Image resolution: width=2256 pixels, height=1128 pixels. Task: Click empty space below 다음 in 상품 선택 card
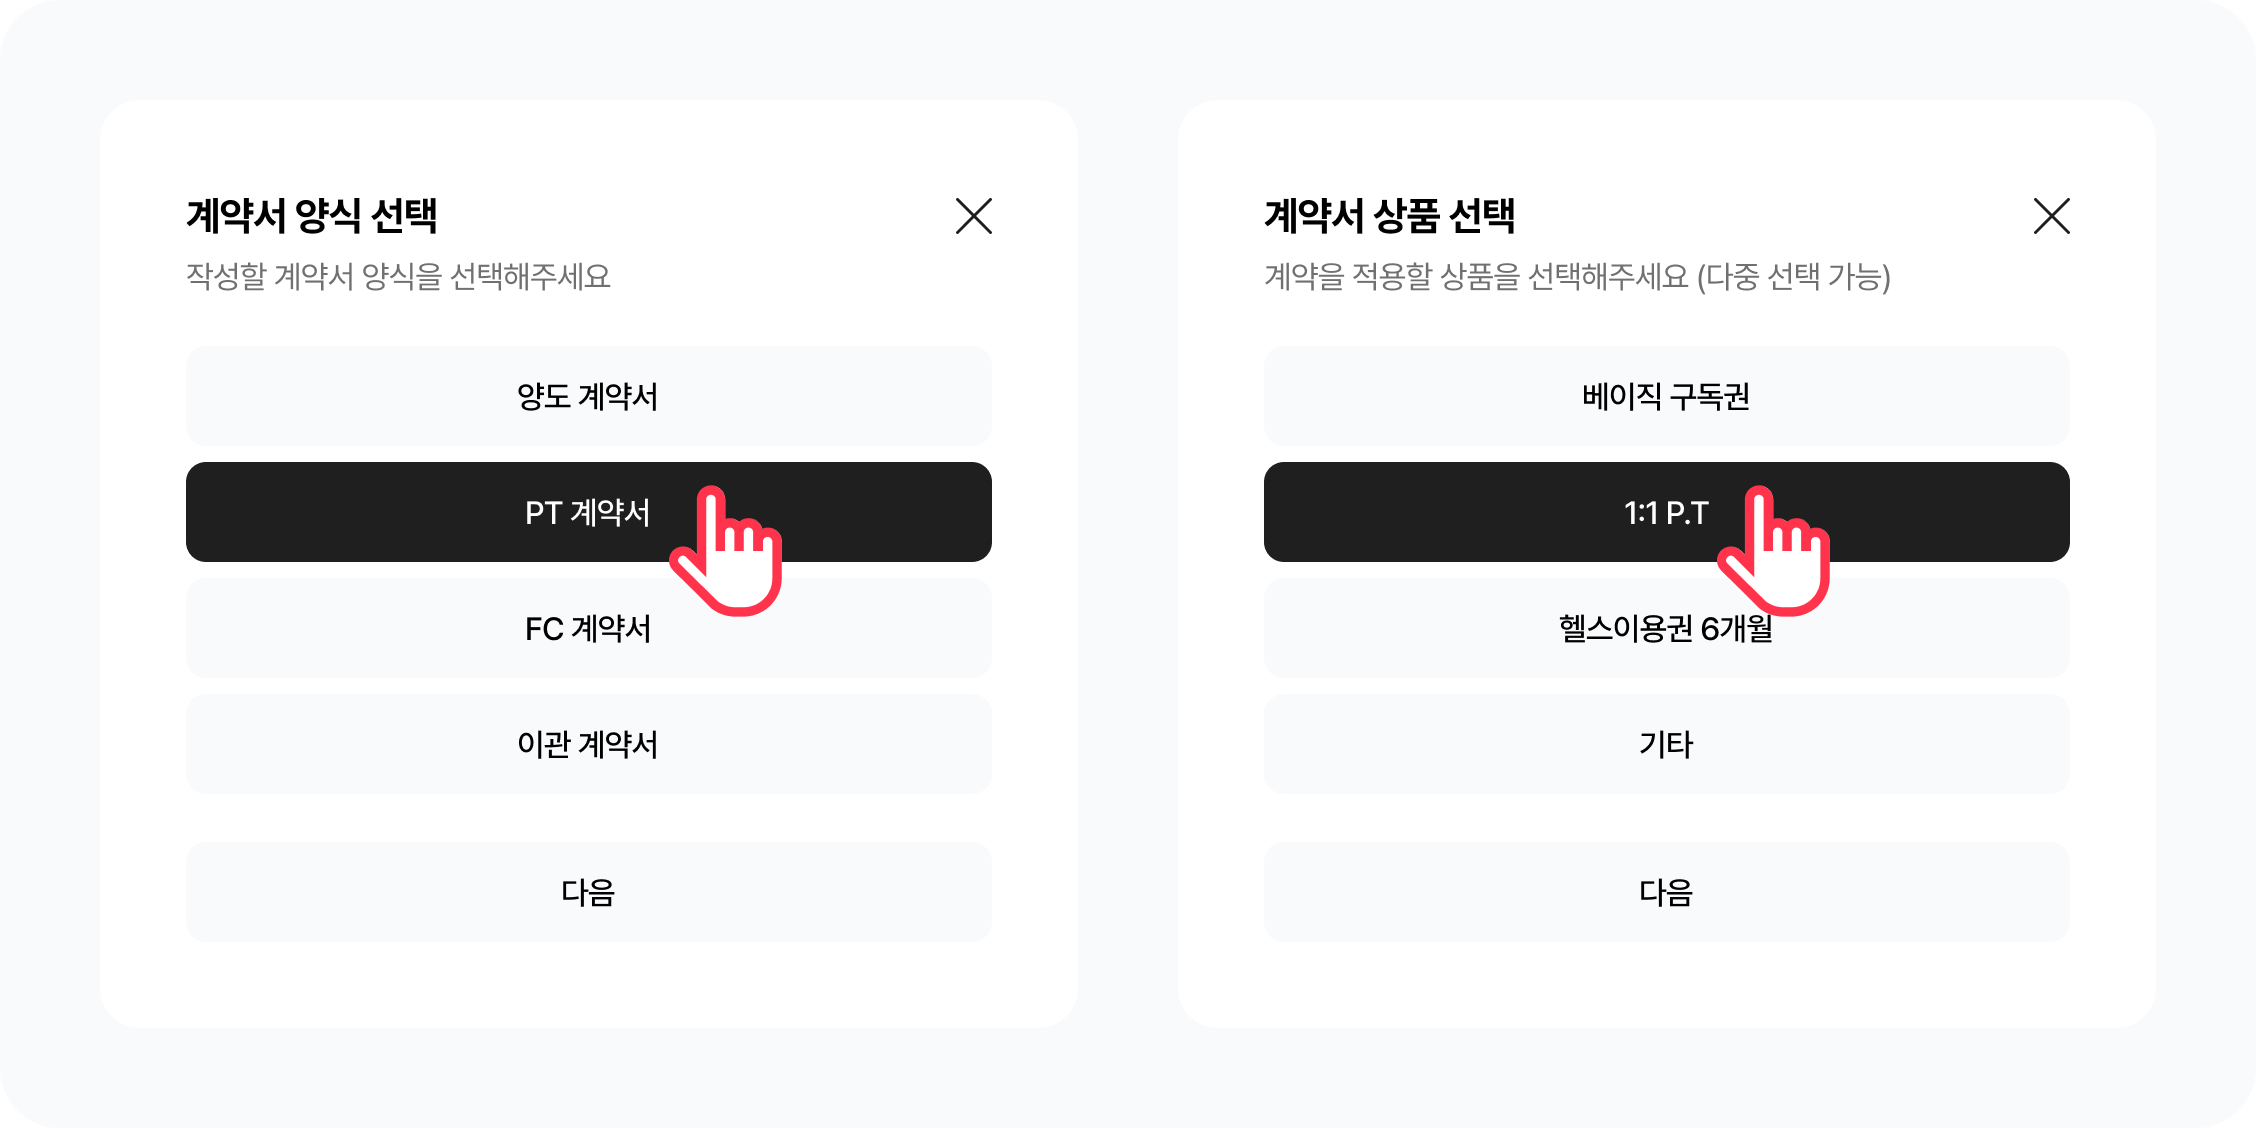pyautogui.click(x=1666, y=984)
